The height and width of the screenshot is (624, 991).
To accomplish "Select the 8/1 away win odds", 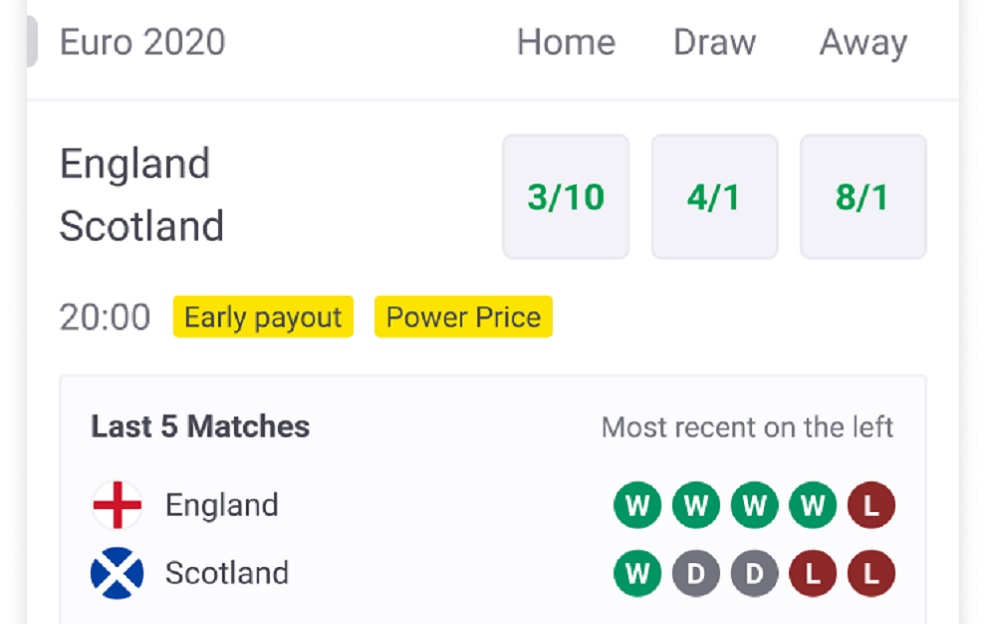I will [x=863, y=197].
